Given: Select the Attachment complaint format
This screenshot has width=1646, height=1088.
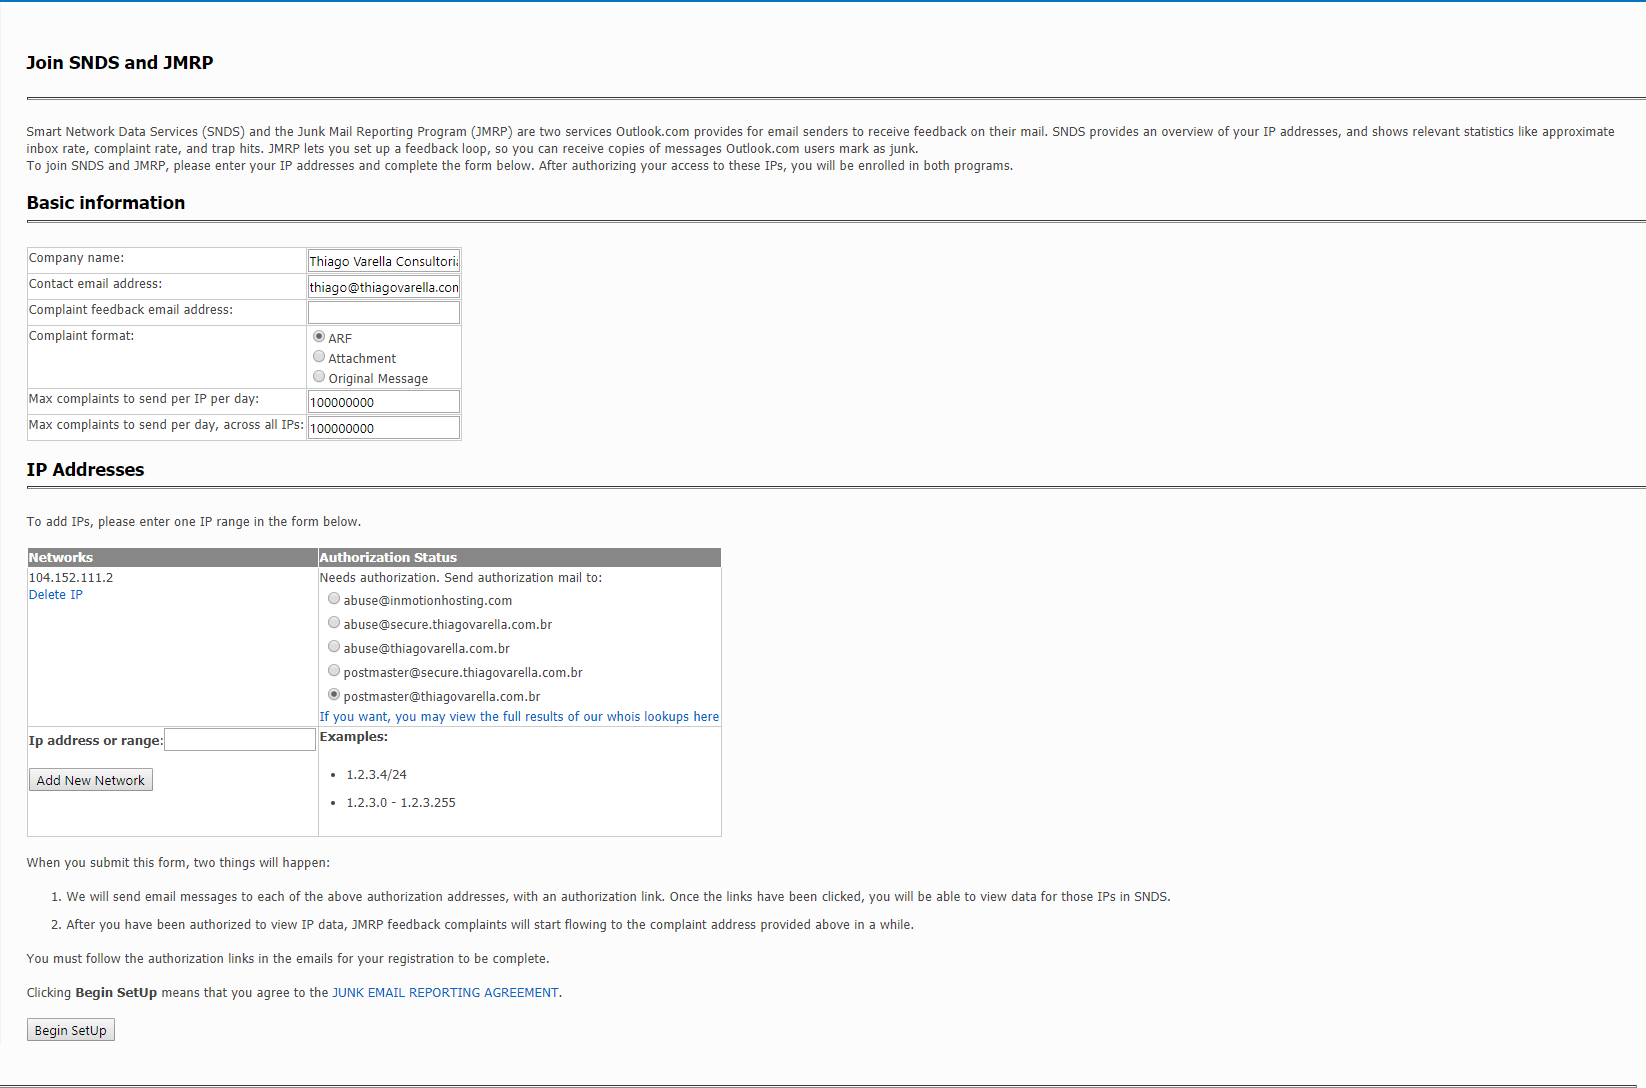Looking at the screenshot, I should click(319, 357).
